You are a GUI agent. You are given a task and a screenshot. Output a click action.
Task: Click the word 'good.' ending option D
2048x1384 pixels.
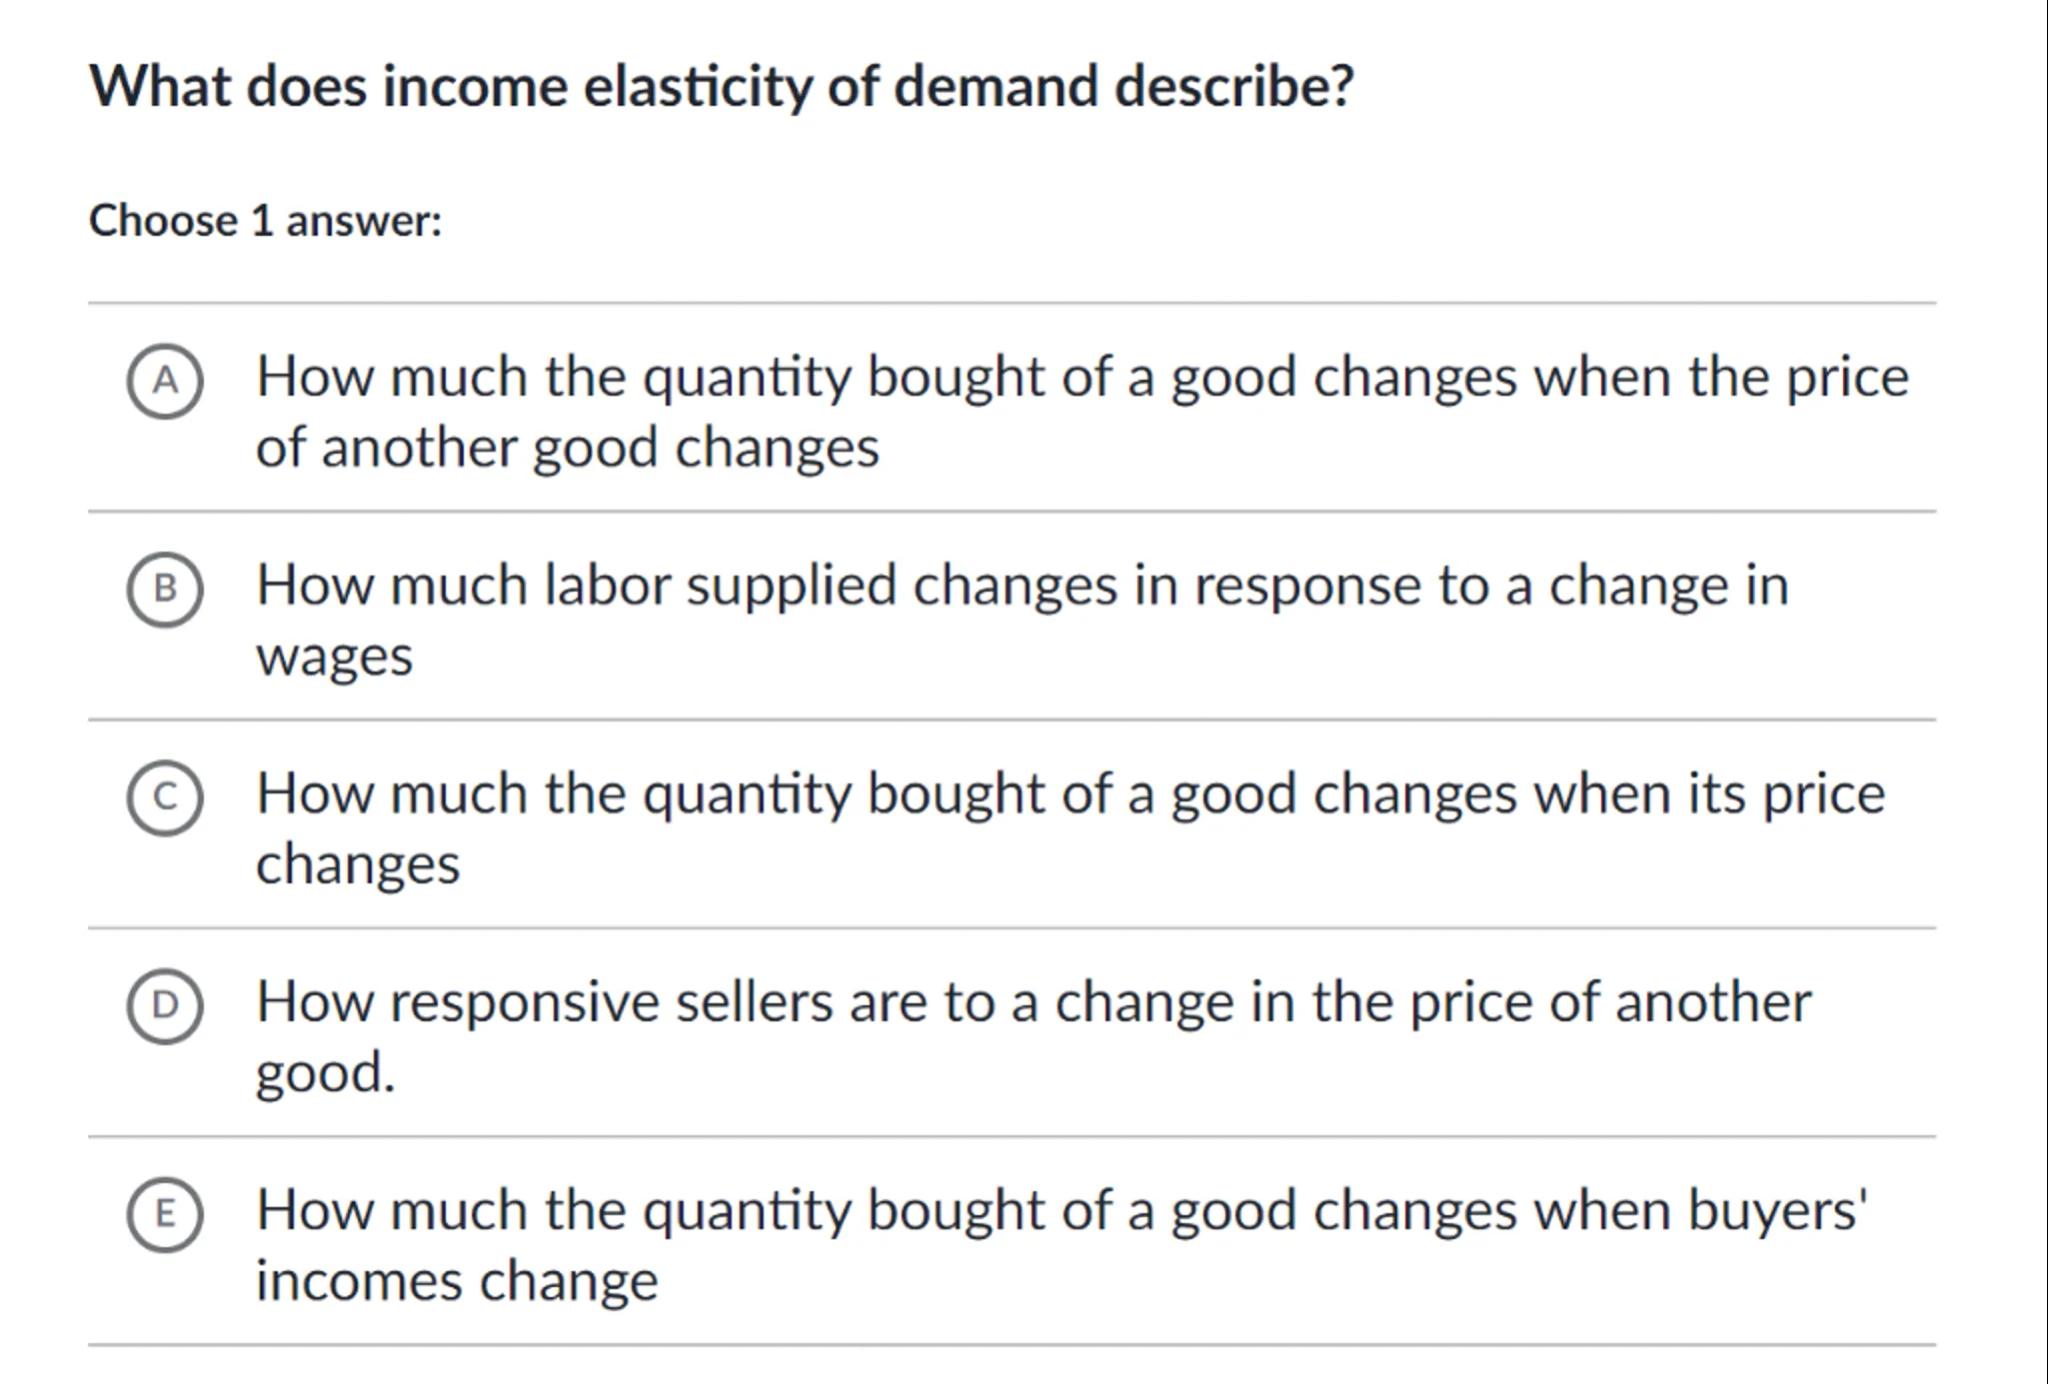[325, 1073]
